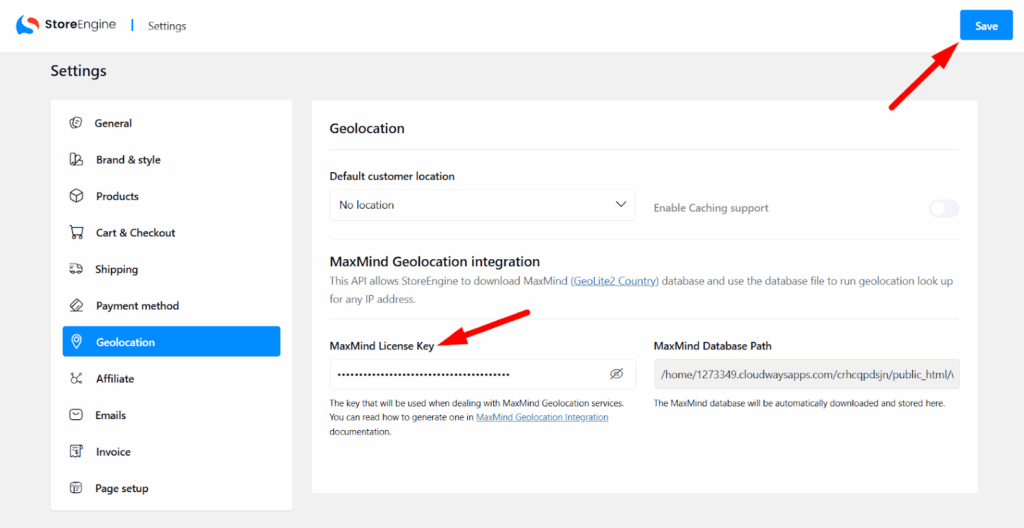Switch to the Page setup tab
Viewport: 1024px width, 528px height.
tap(121, 488)
